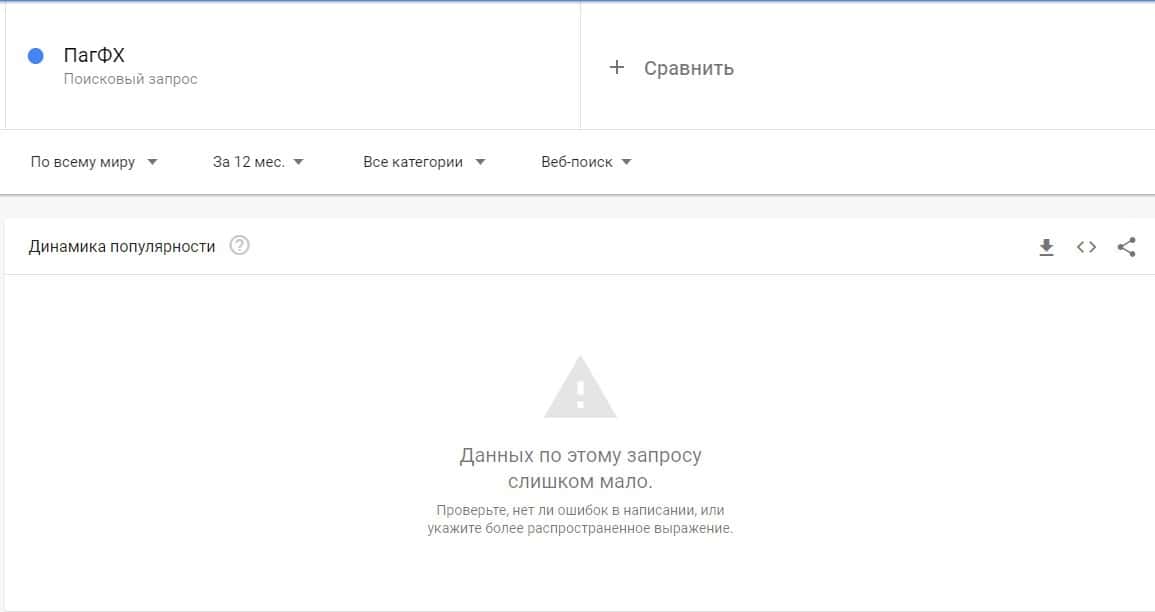Open the help question mark icon
1155x612 pixels.
239,245
